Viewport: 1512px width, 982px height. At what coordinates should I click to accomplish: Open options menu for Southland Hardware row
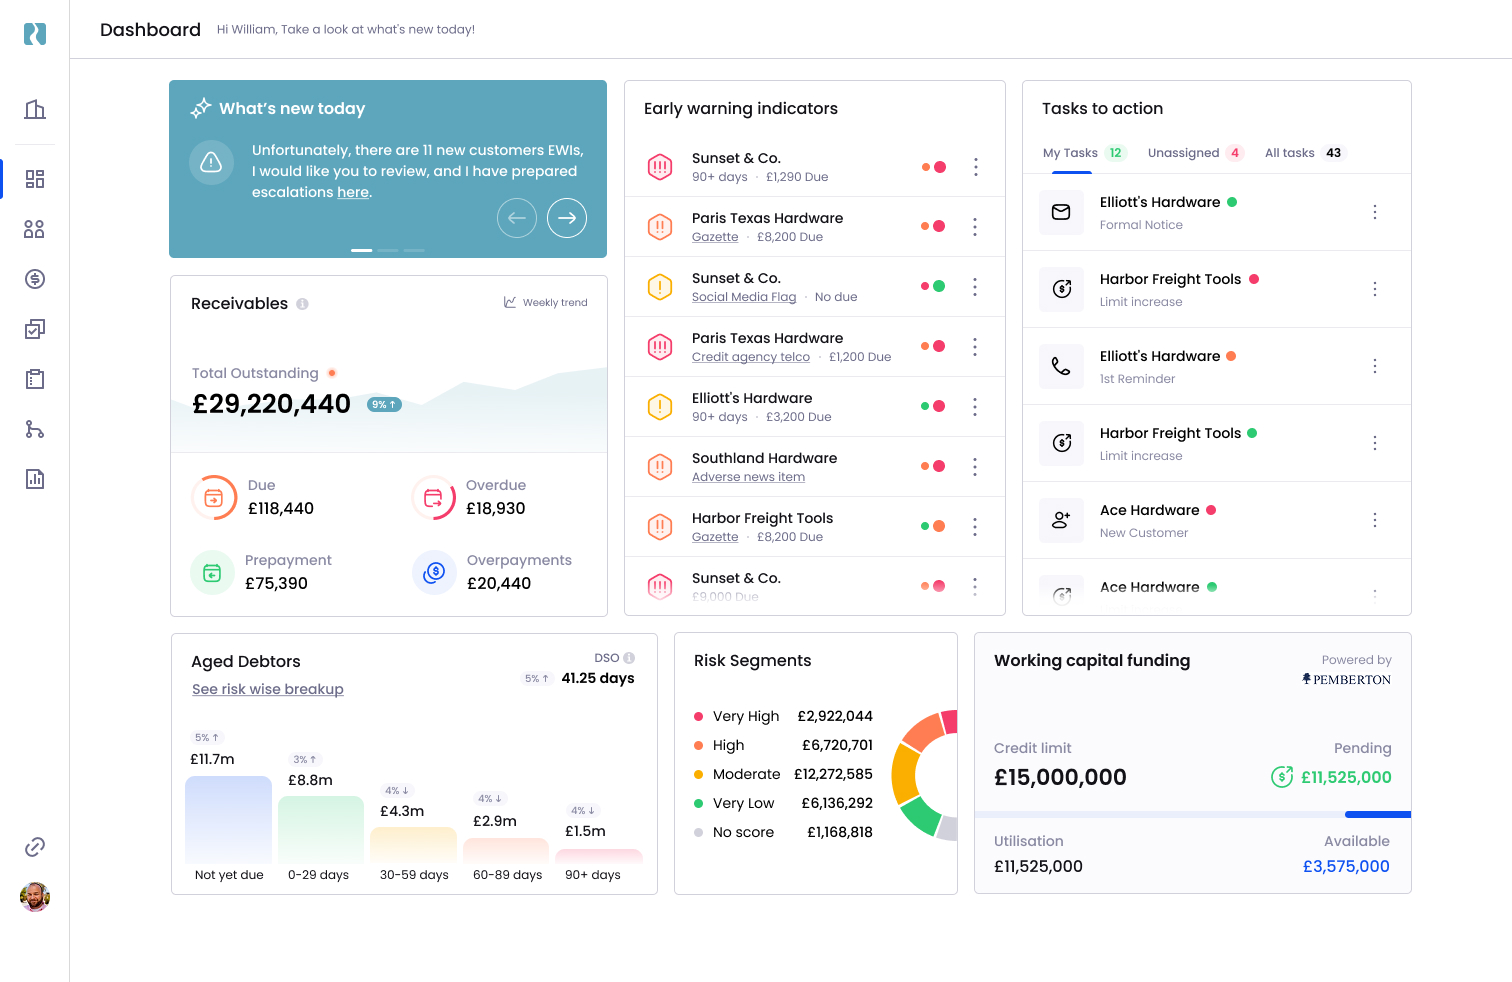coord(975,467)
